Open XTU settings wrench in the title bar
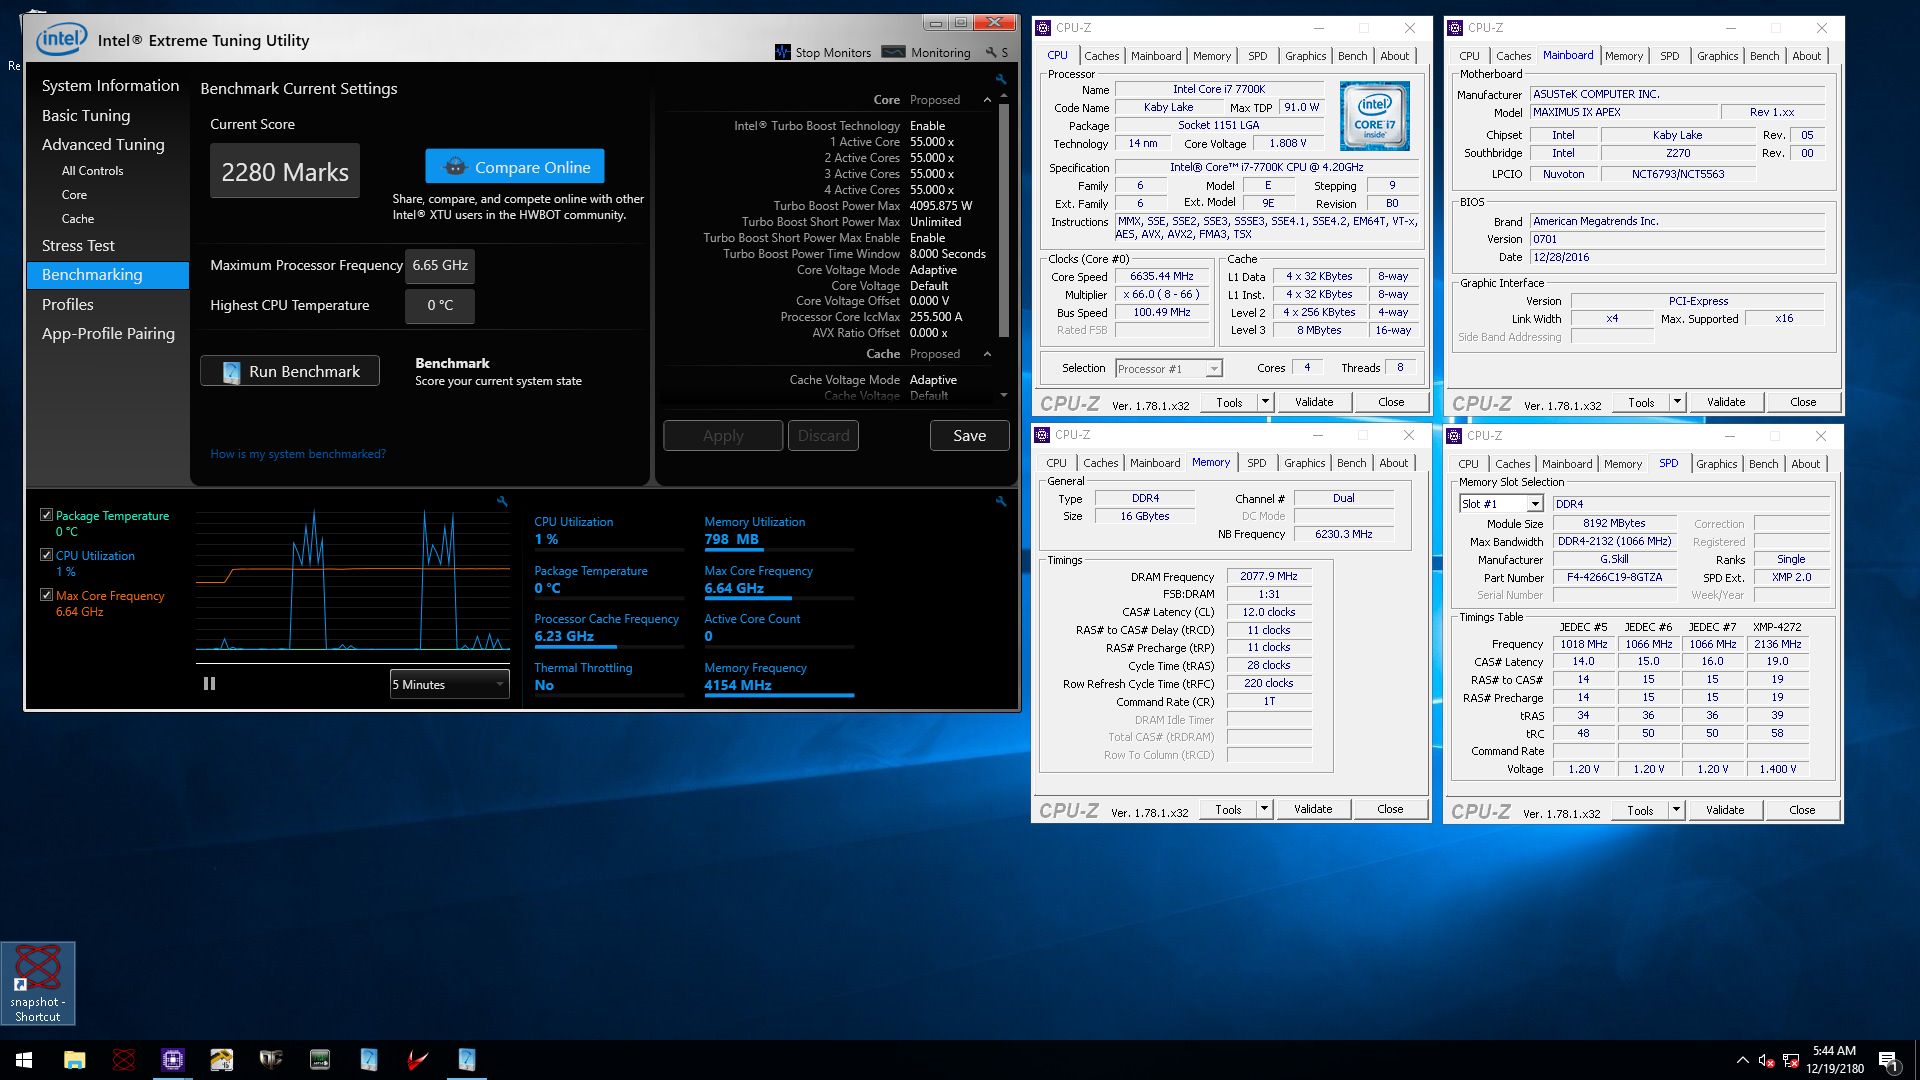1920x1080 pixels. [991, 52]
